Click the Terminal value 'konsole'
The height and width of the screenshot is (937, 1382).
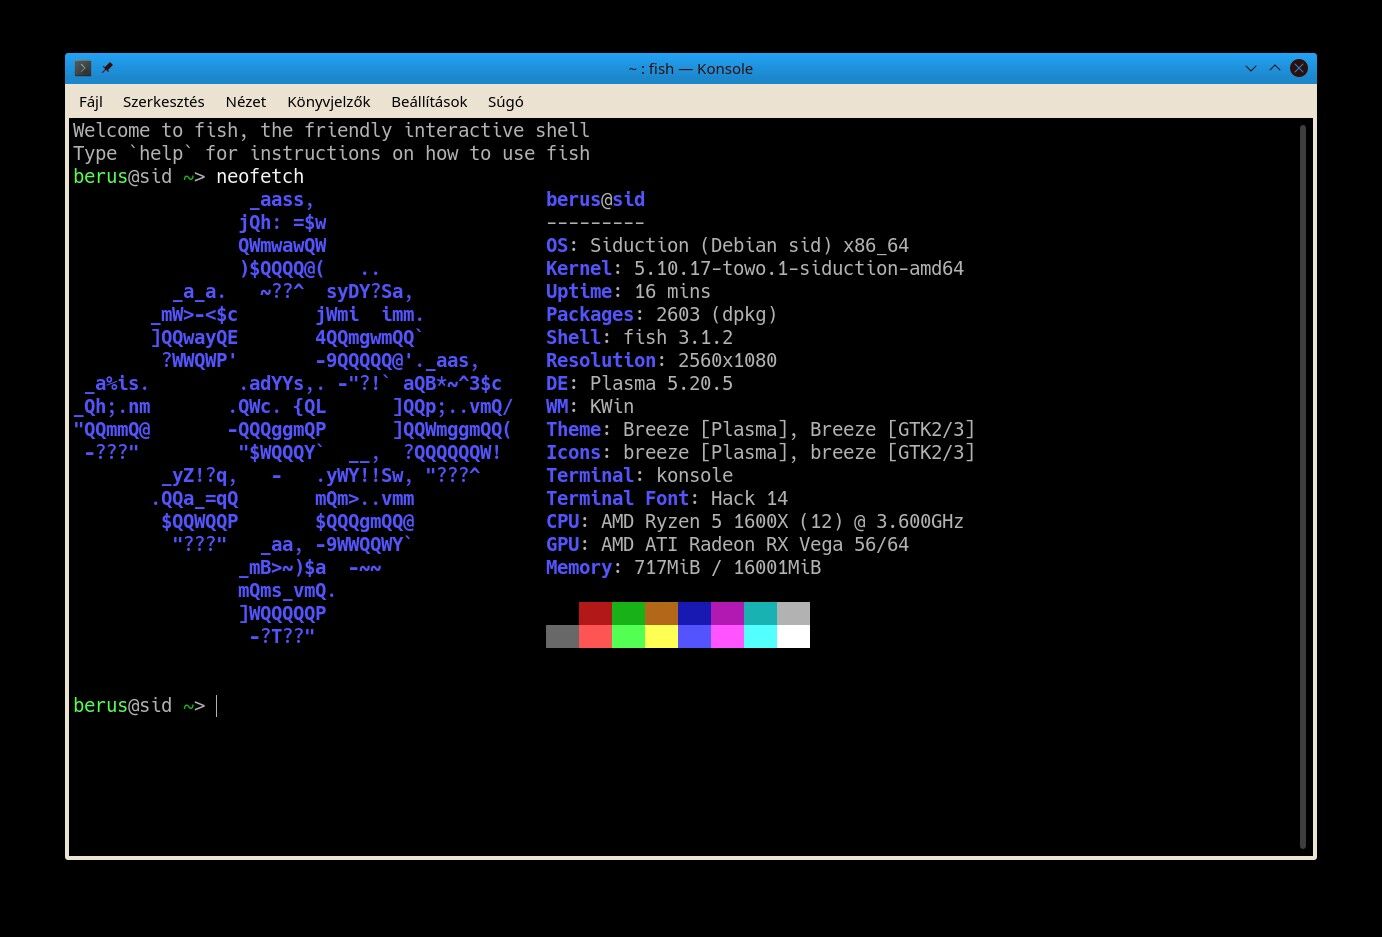(694, 475)
